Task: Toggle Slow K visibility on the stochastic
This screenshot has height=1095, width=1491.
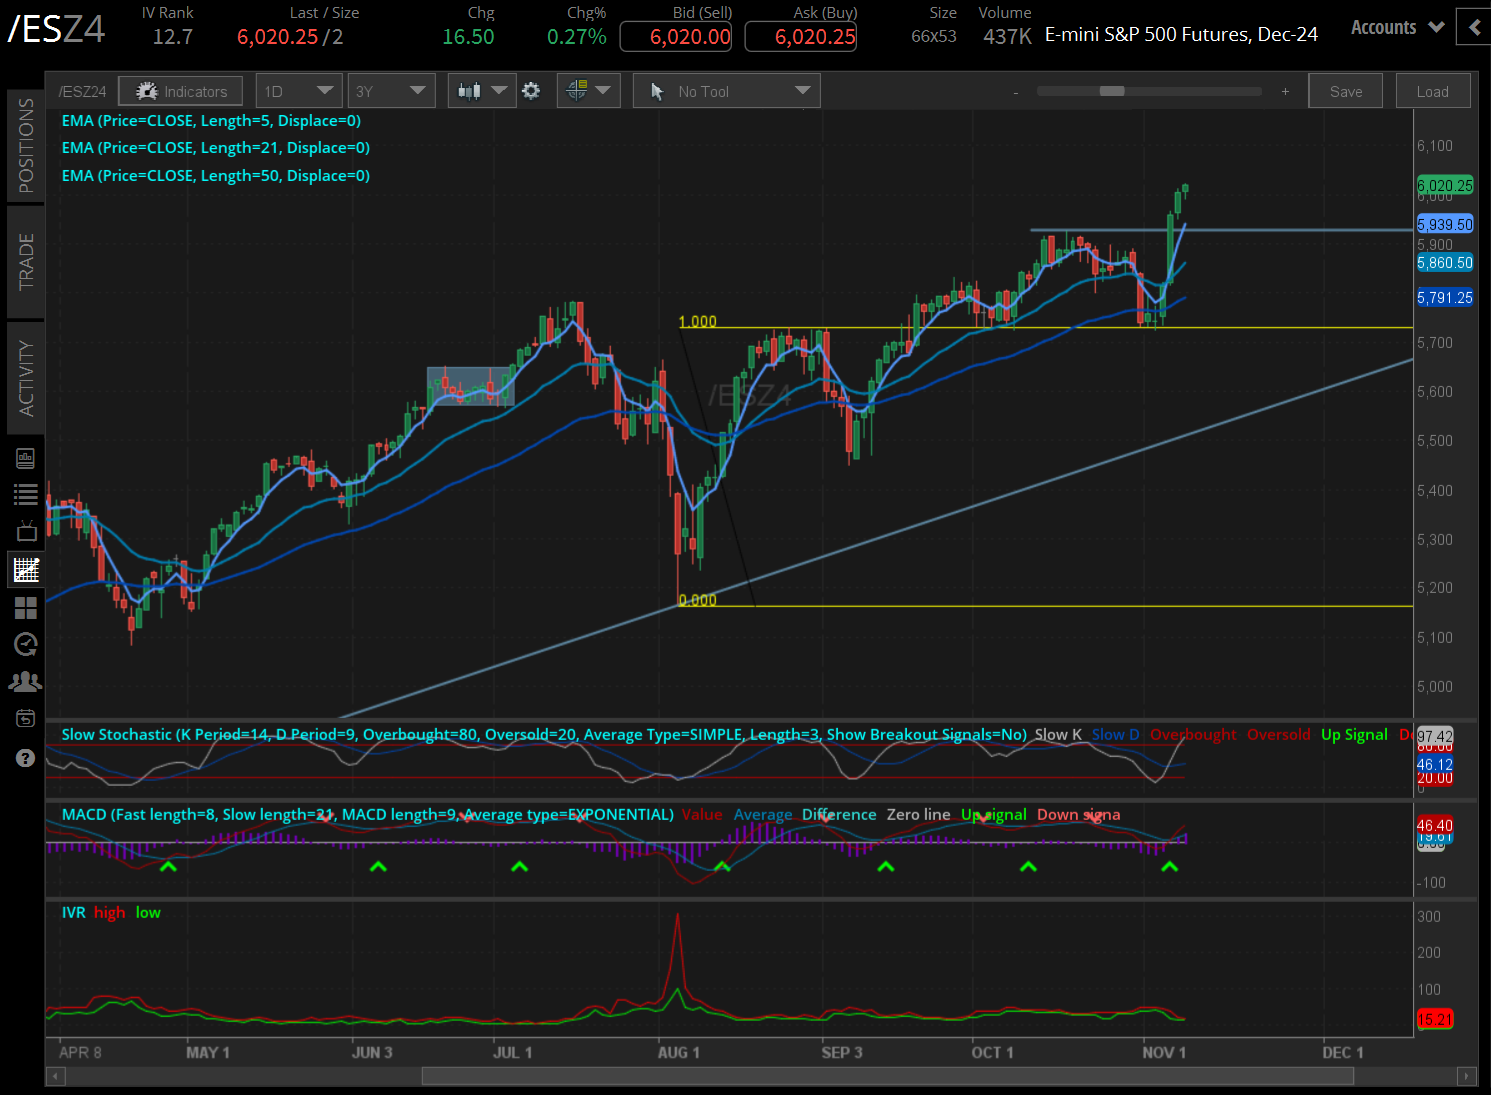Action: click(x=1058, y=734)
